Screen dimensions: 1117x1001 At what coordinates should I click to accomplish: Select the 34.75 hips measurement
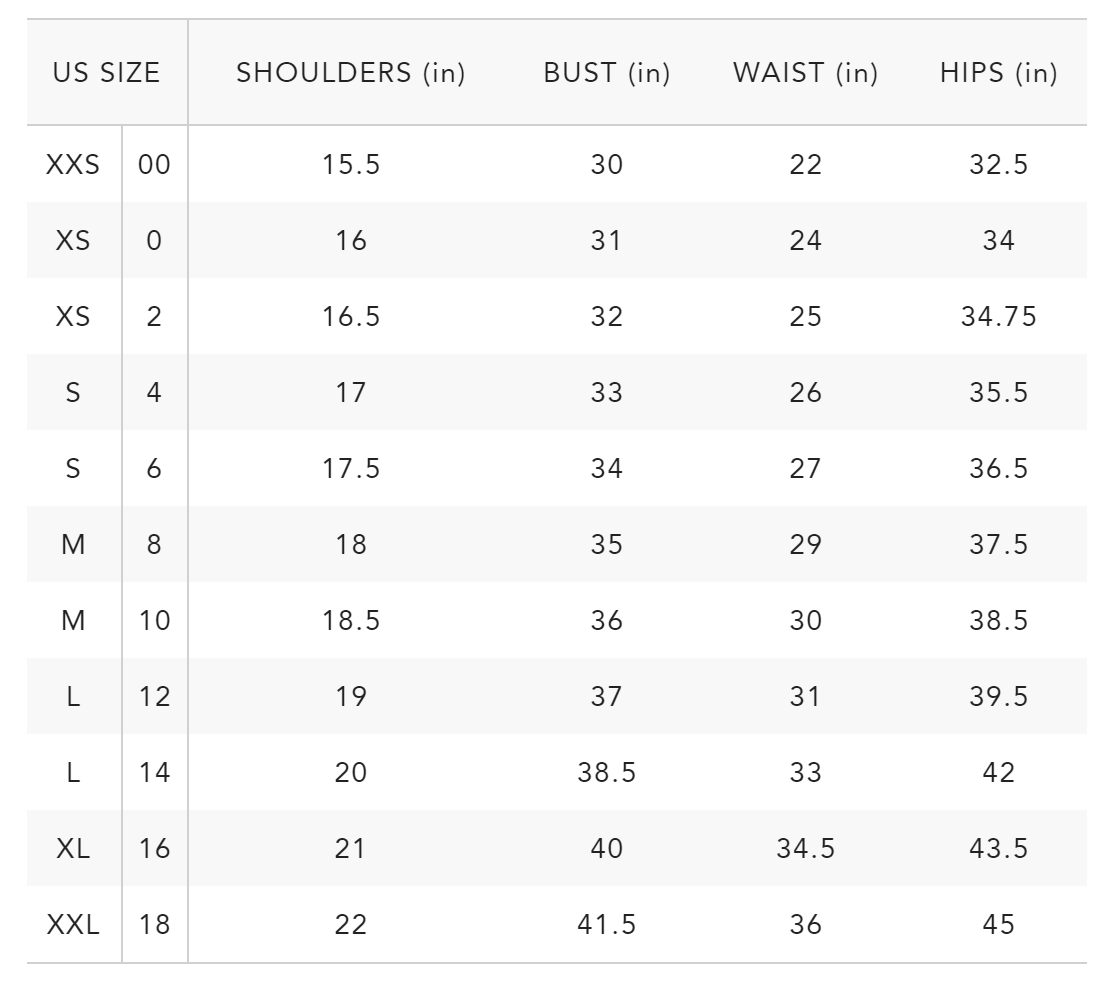point(999,317)
